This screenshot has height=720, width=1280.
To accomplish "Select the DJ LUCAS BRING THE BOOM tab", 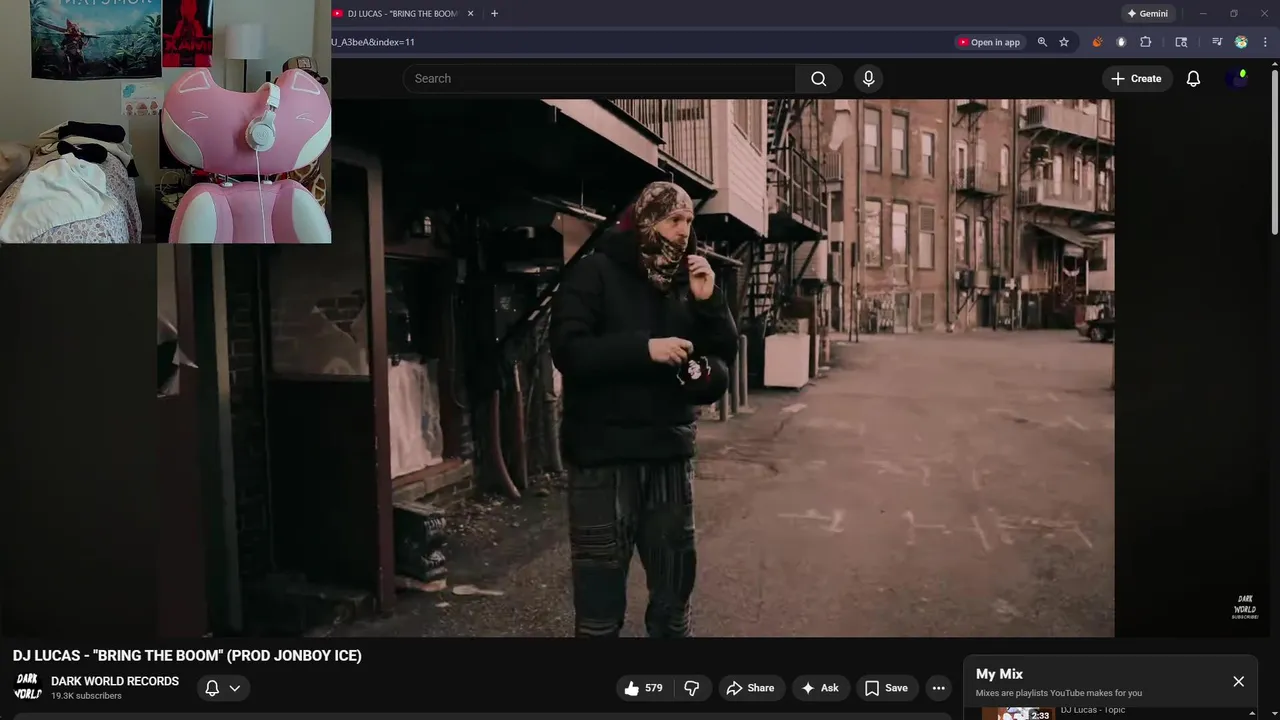I will (x=402, y=14).
